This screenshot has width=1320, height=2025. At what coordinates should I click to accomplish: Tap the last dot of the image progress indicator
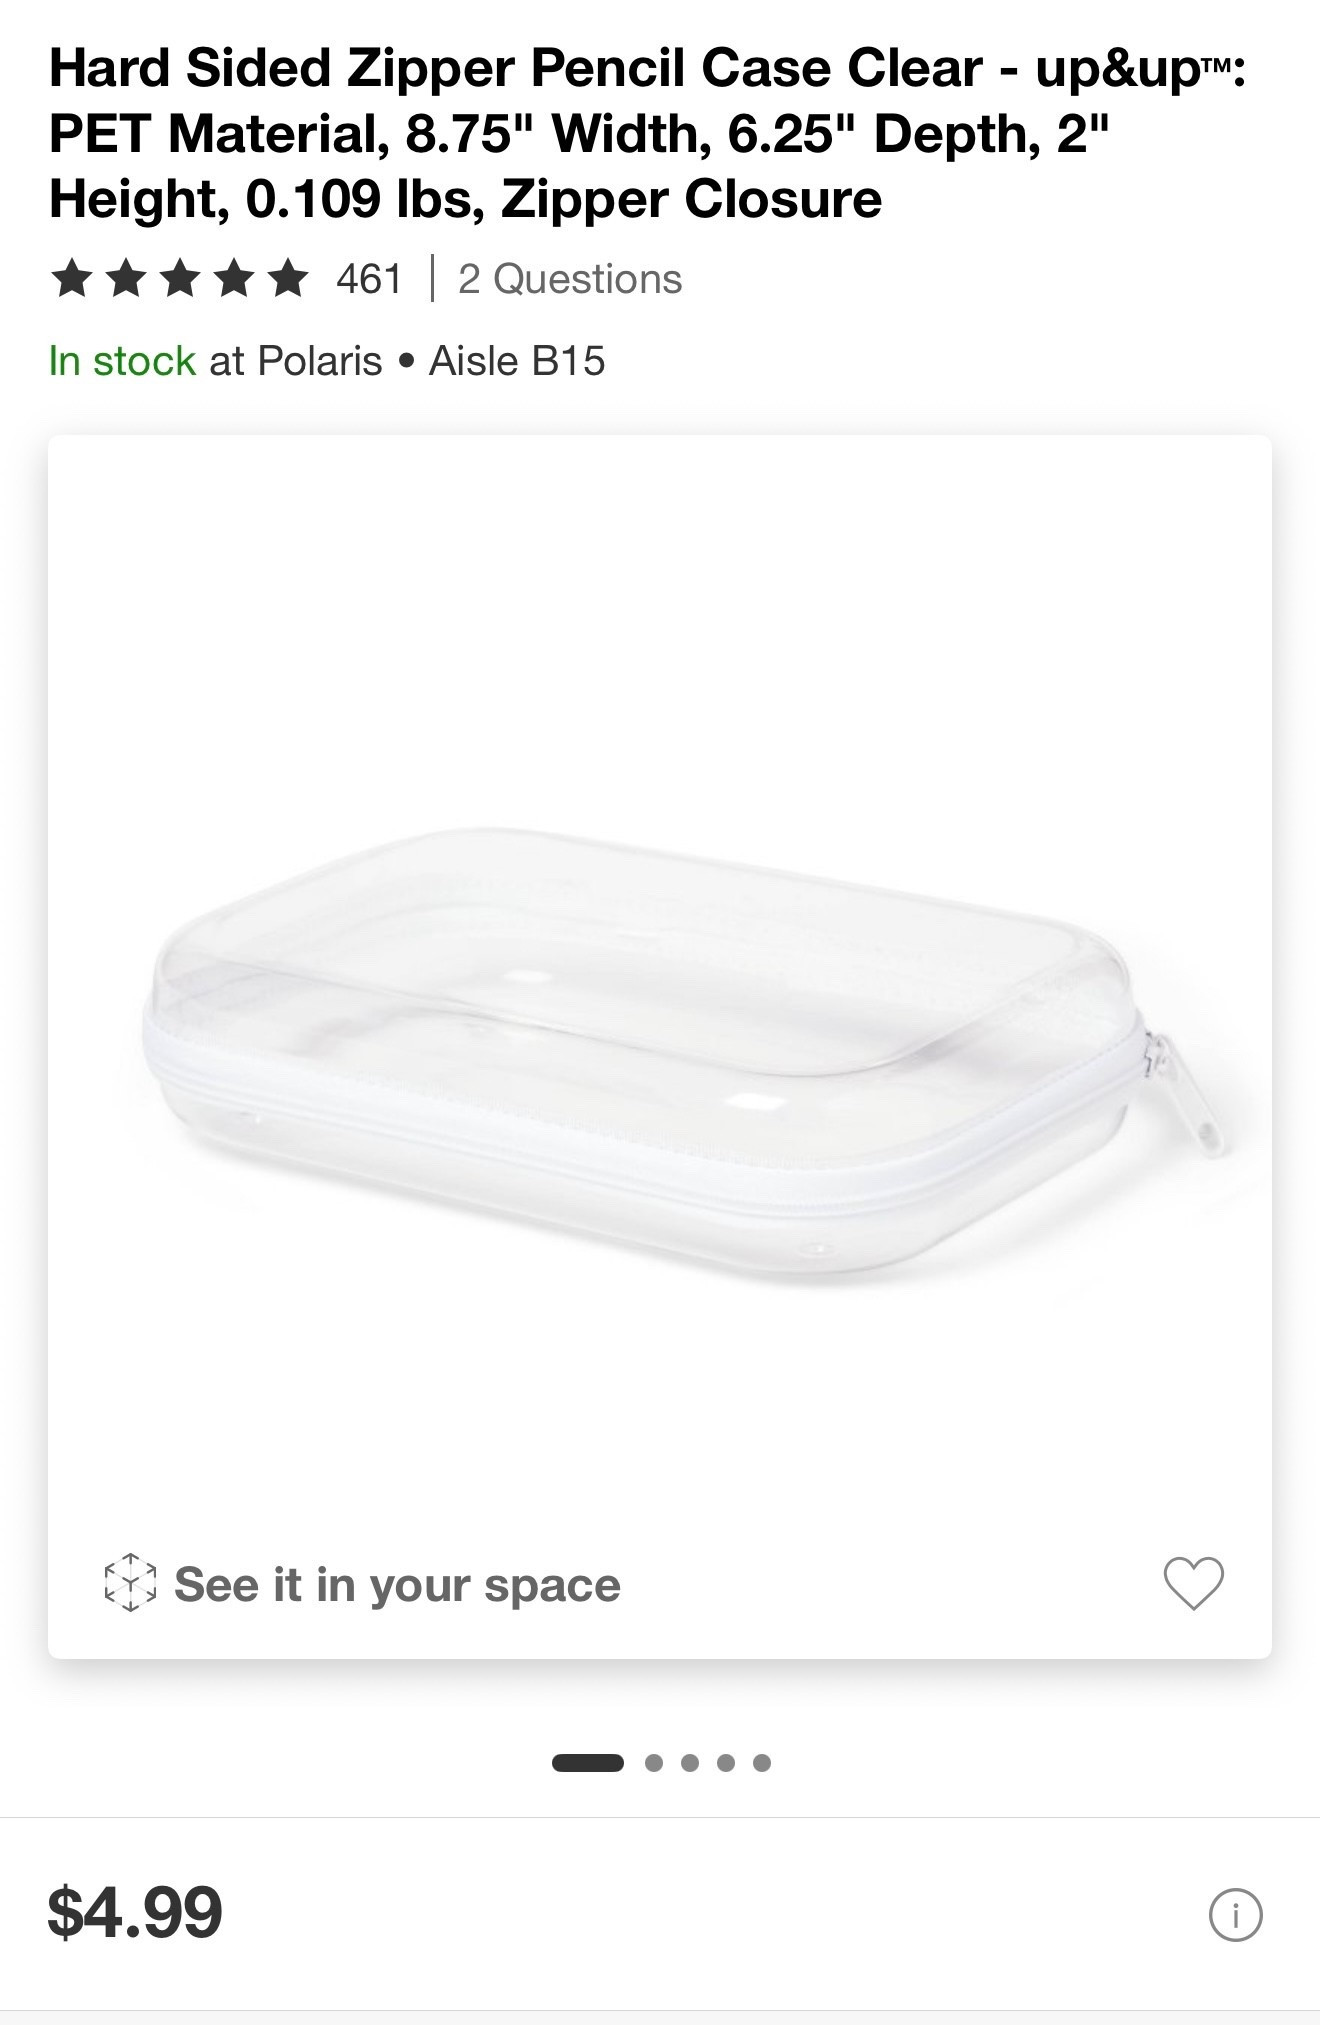[x=762, y=1762]
